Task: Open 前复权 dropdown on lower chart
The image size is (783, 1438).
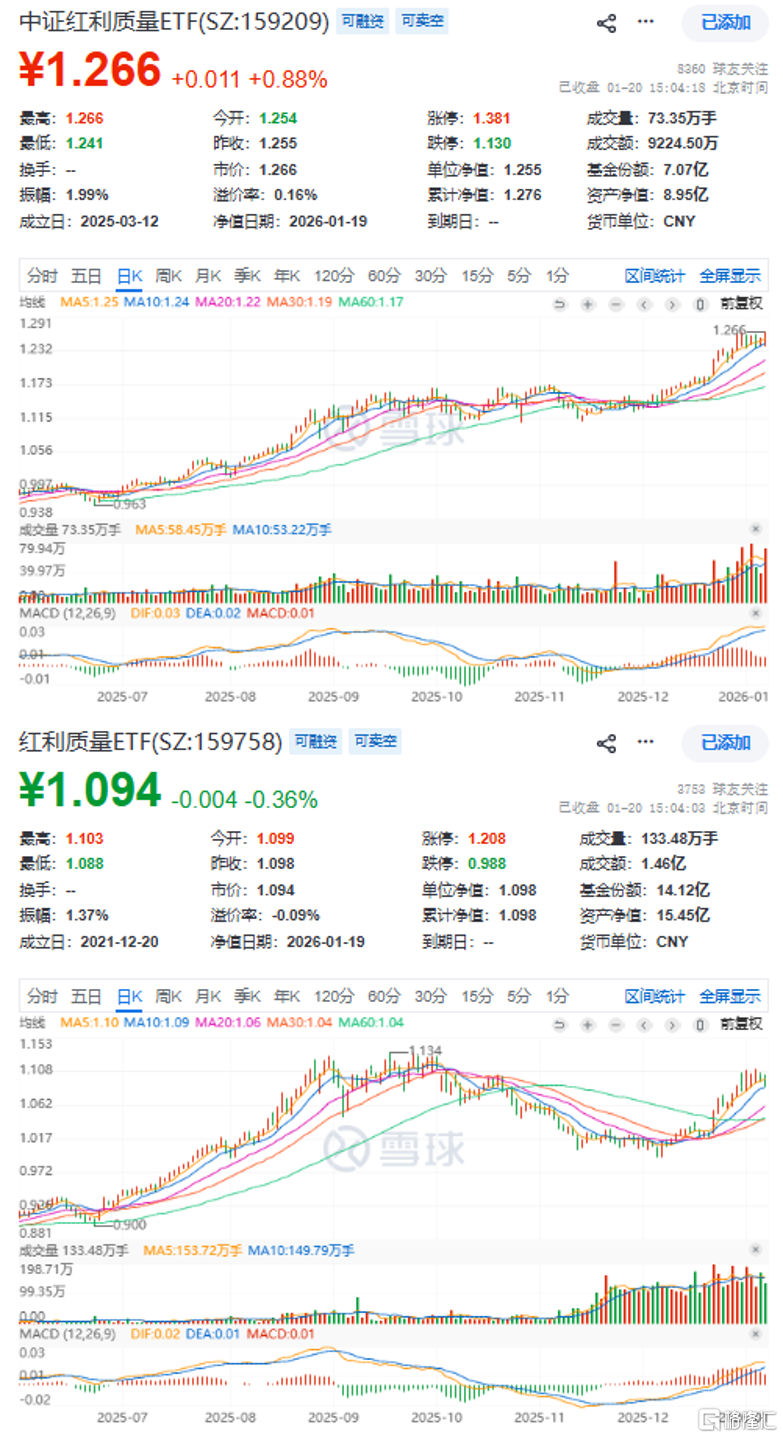Action: click(742, 1024)
